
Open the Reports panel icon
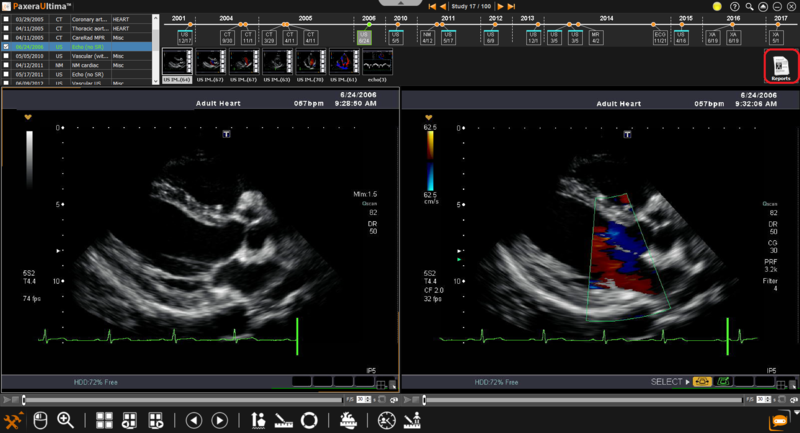pos(780,67)
